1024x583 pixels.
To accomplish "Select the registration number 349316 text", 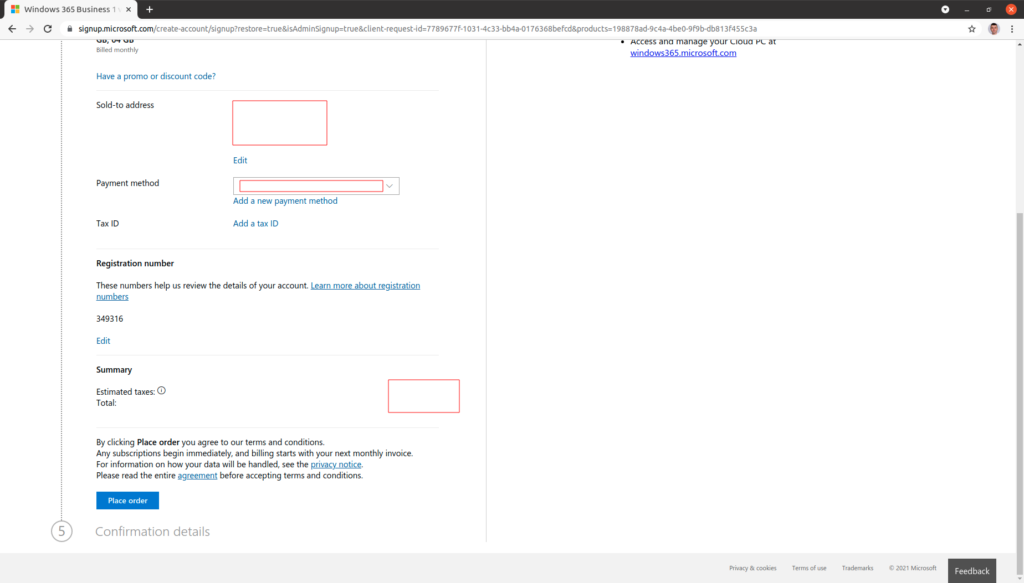I will (x=109, y=319).
